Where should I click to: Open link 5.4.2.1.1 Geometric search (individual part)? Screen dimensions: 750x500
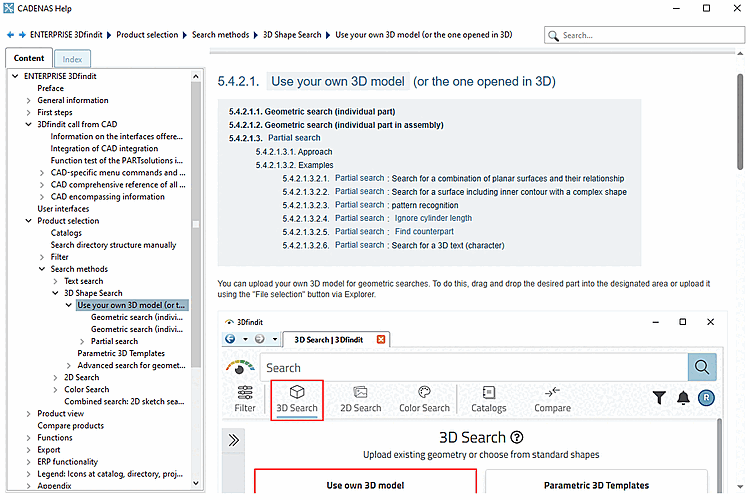(x=312, y=111)
